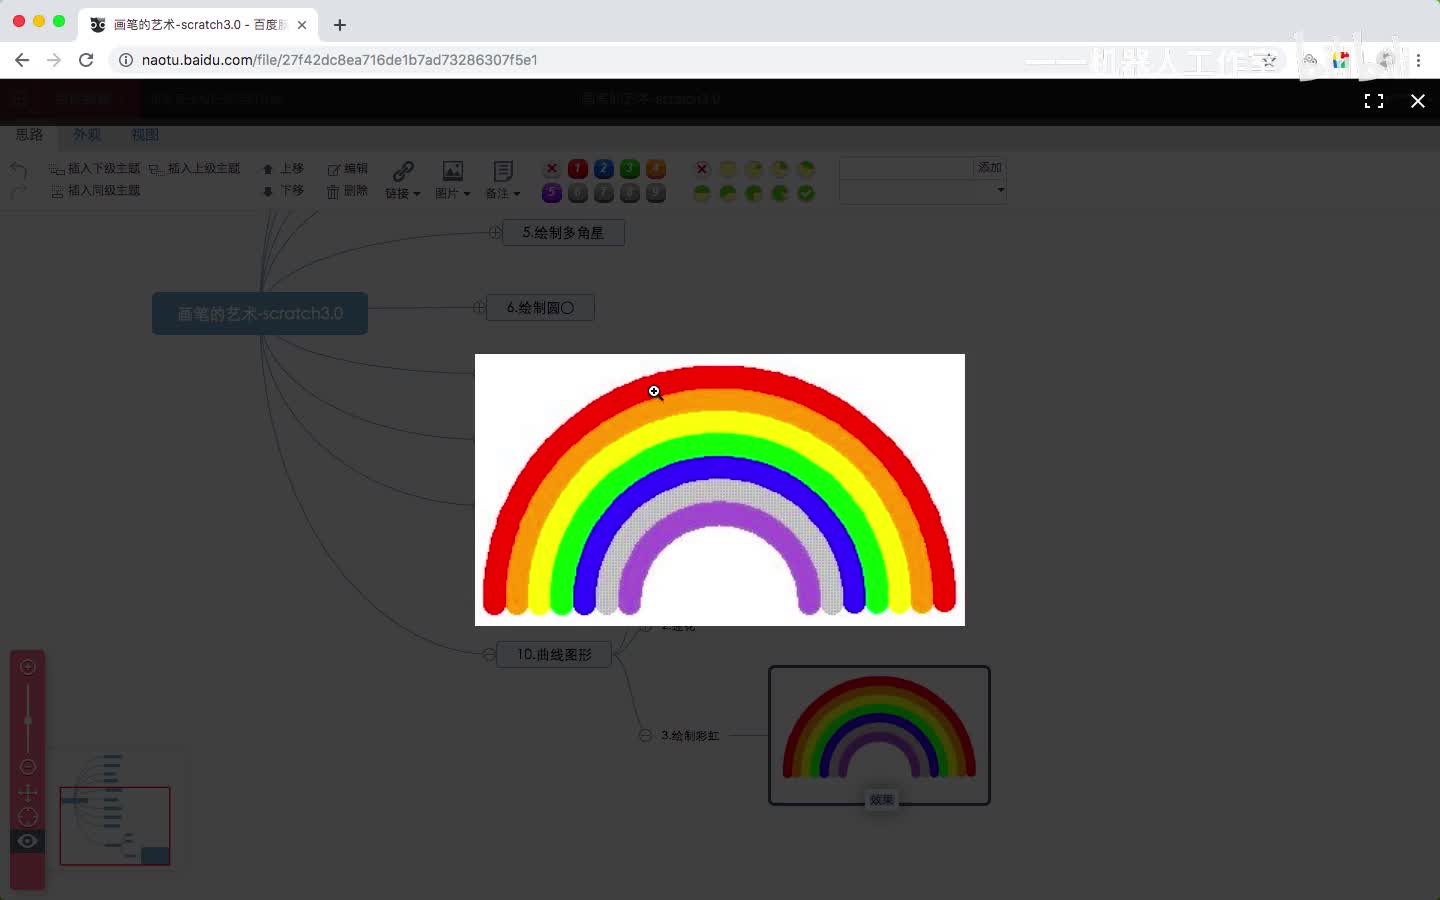
Task: View site information icon beside URL
Action: 126,60
